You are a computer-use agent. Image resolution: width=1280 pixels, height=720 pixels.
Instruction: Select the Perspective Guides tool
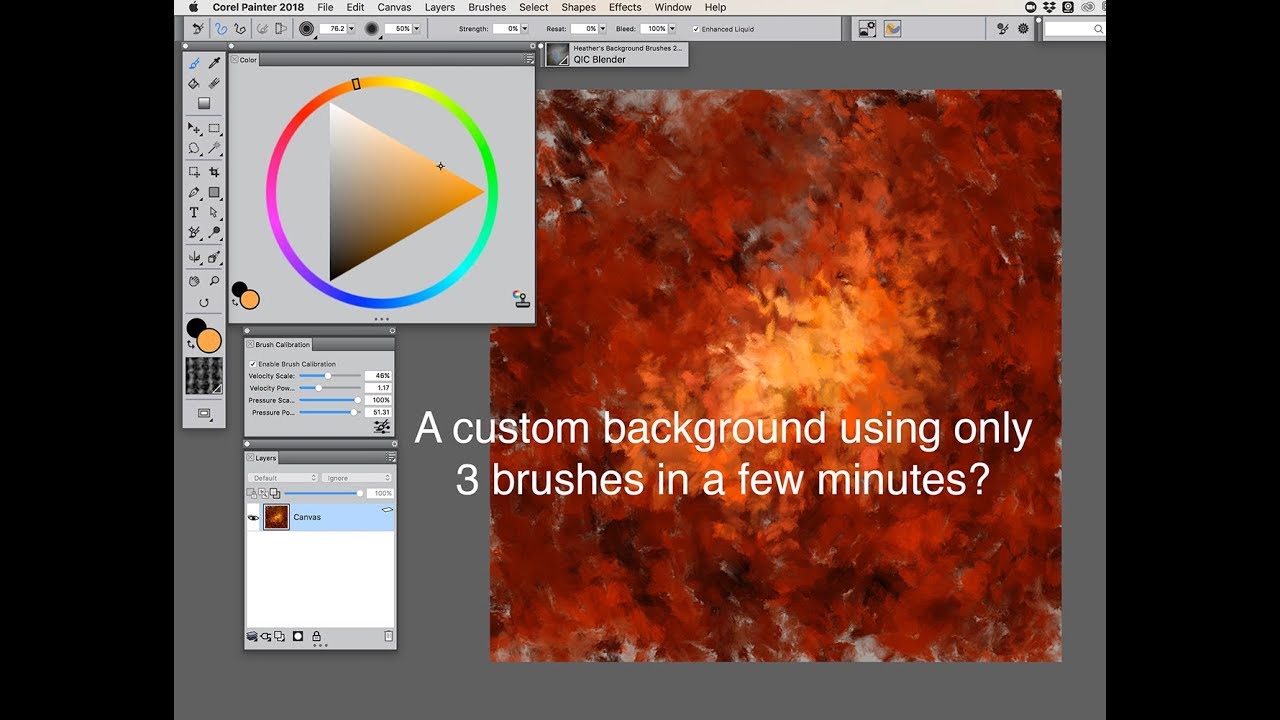pos(214,257)
